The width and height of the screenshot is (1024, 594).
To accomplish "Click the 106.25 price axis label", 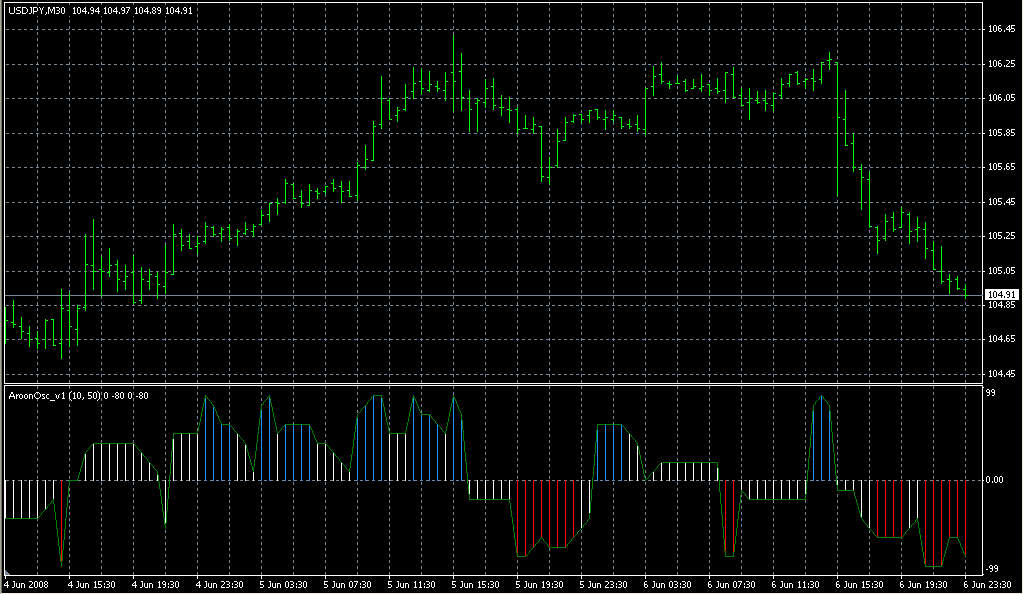I will click(1001, 64).
